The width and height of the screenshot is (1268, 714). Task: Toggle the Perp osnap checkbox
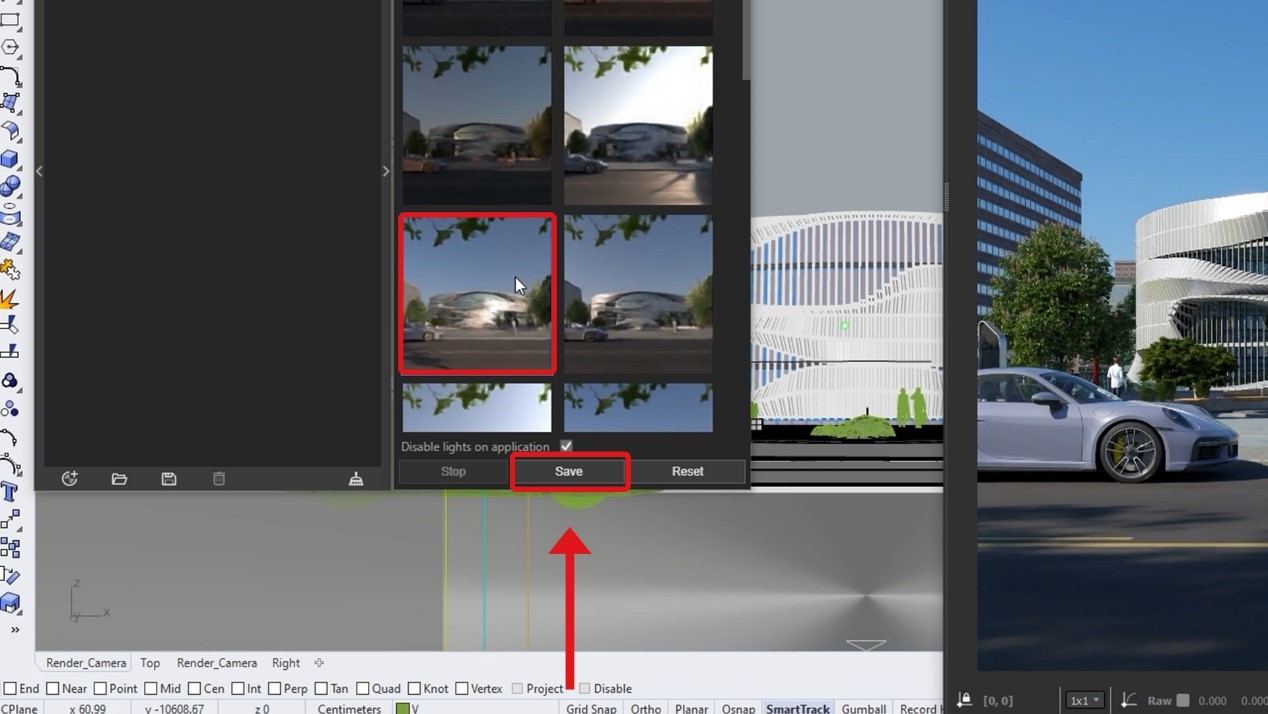coord(274,688)
